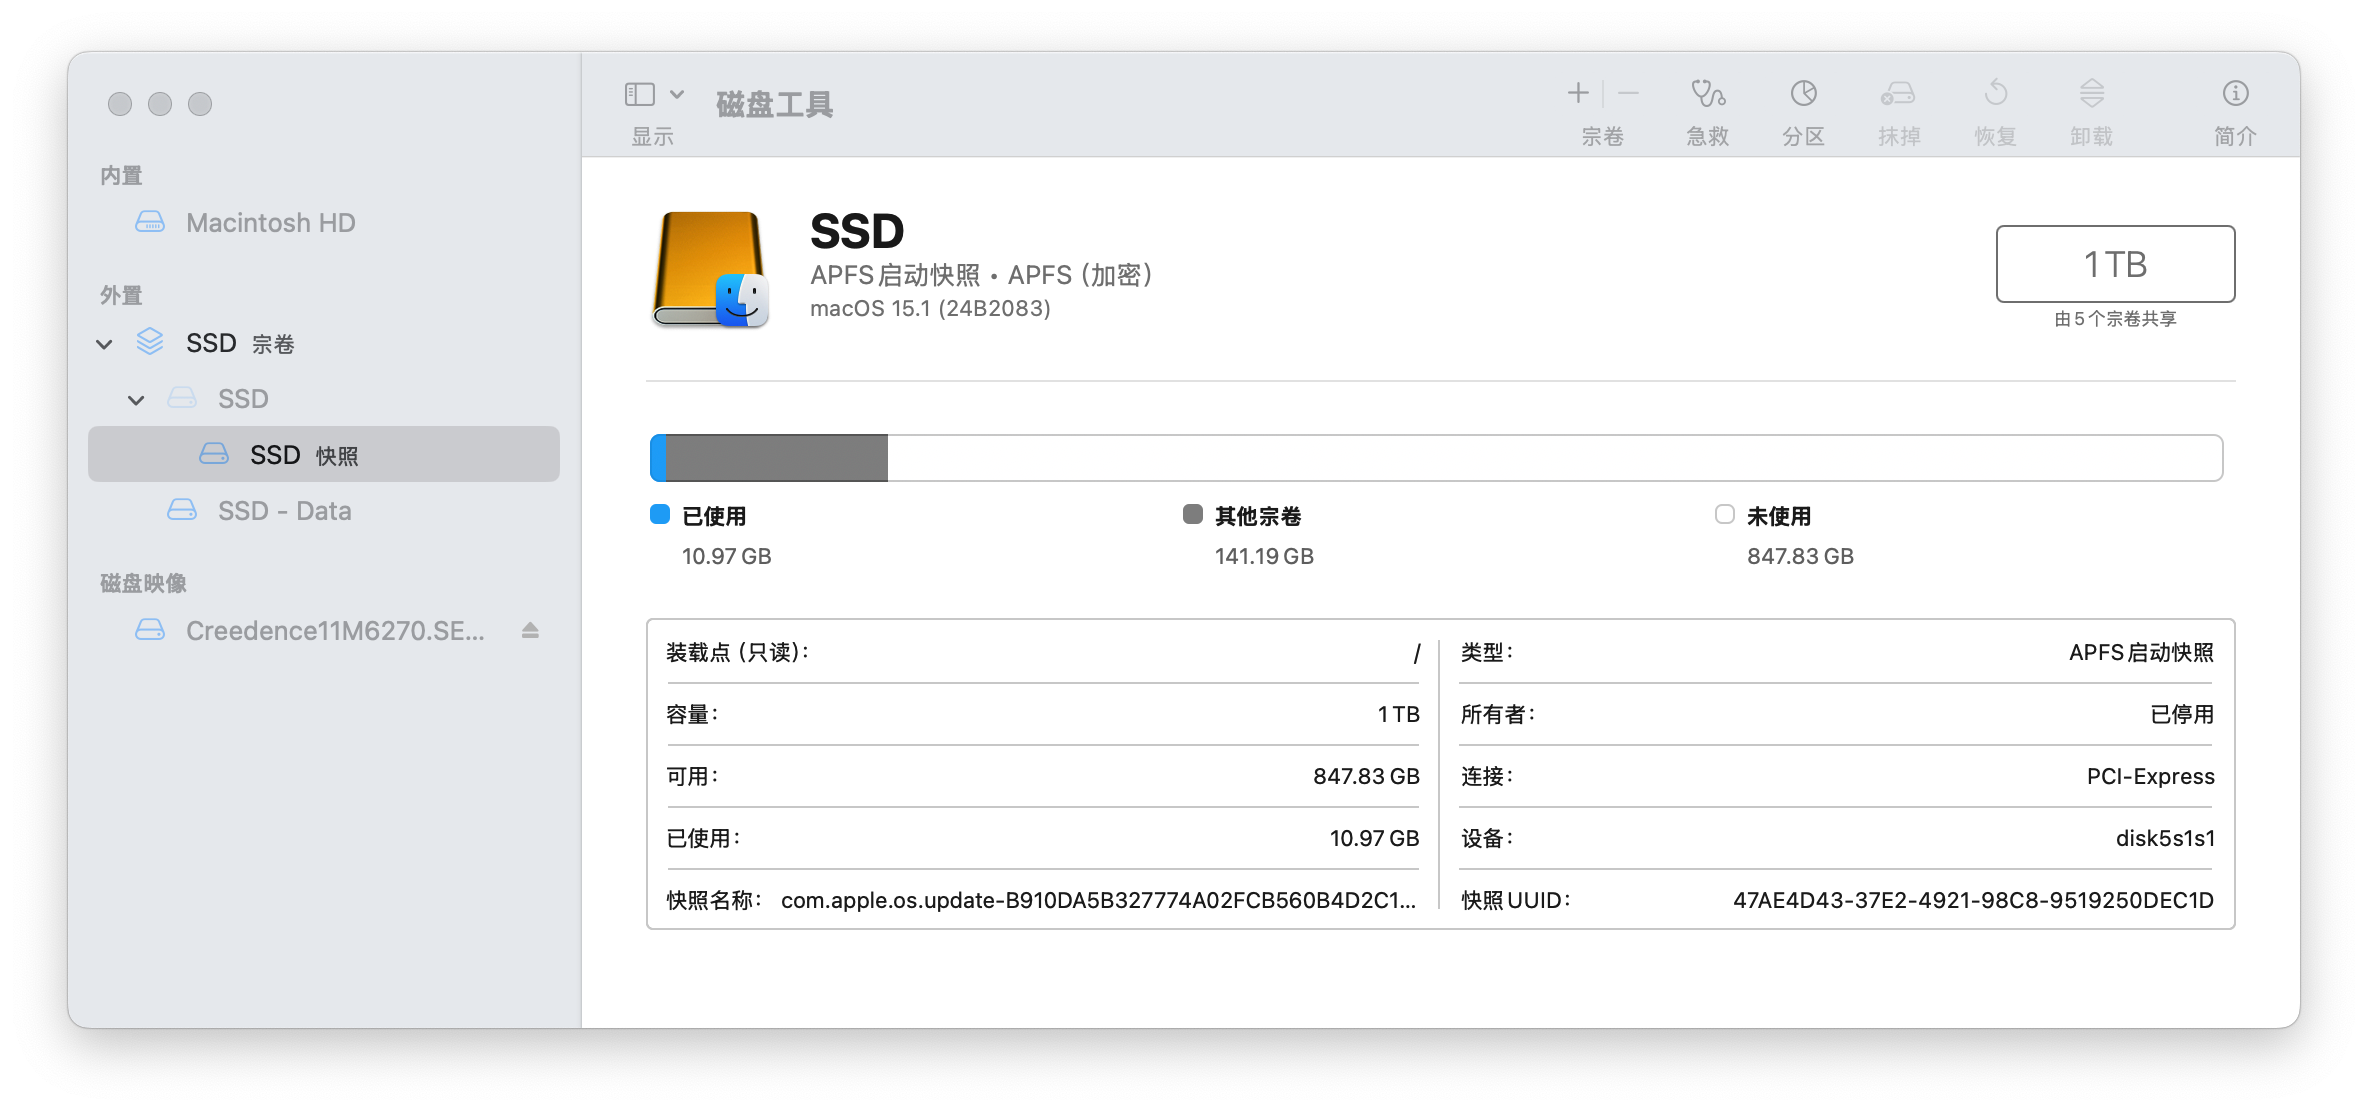This screenshot has height=1112, width=2368.
Task: Eject the Creedence11M6270 disk image
Action: click(530, 631)
